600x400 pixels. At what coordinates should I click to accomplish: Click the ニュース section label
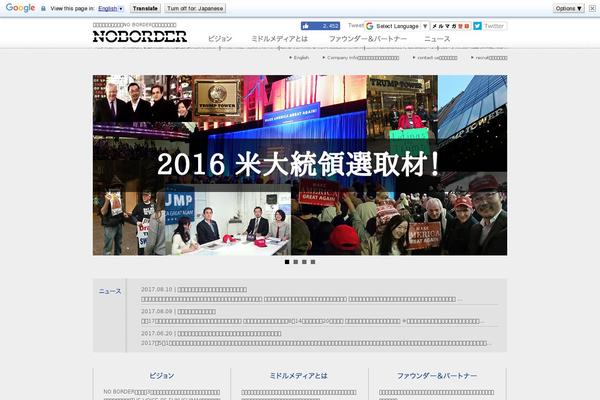click(110, 291)
